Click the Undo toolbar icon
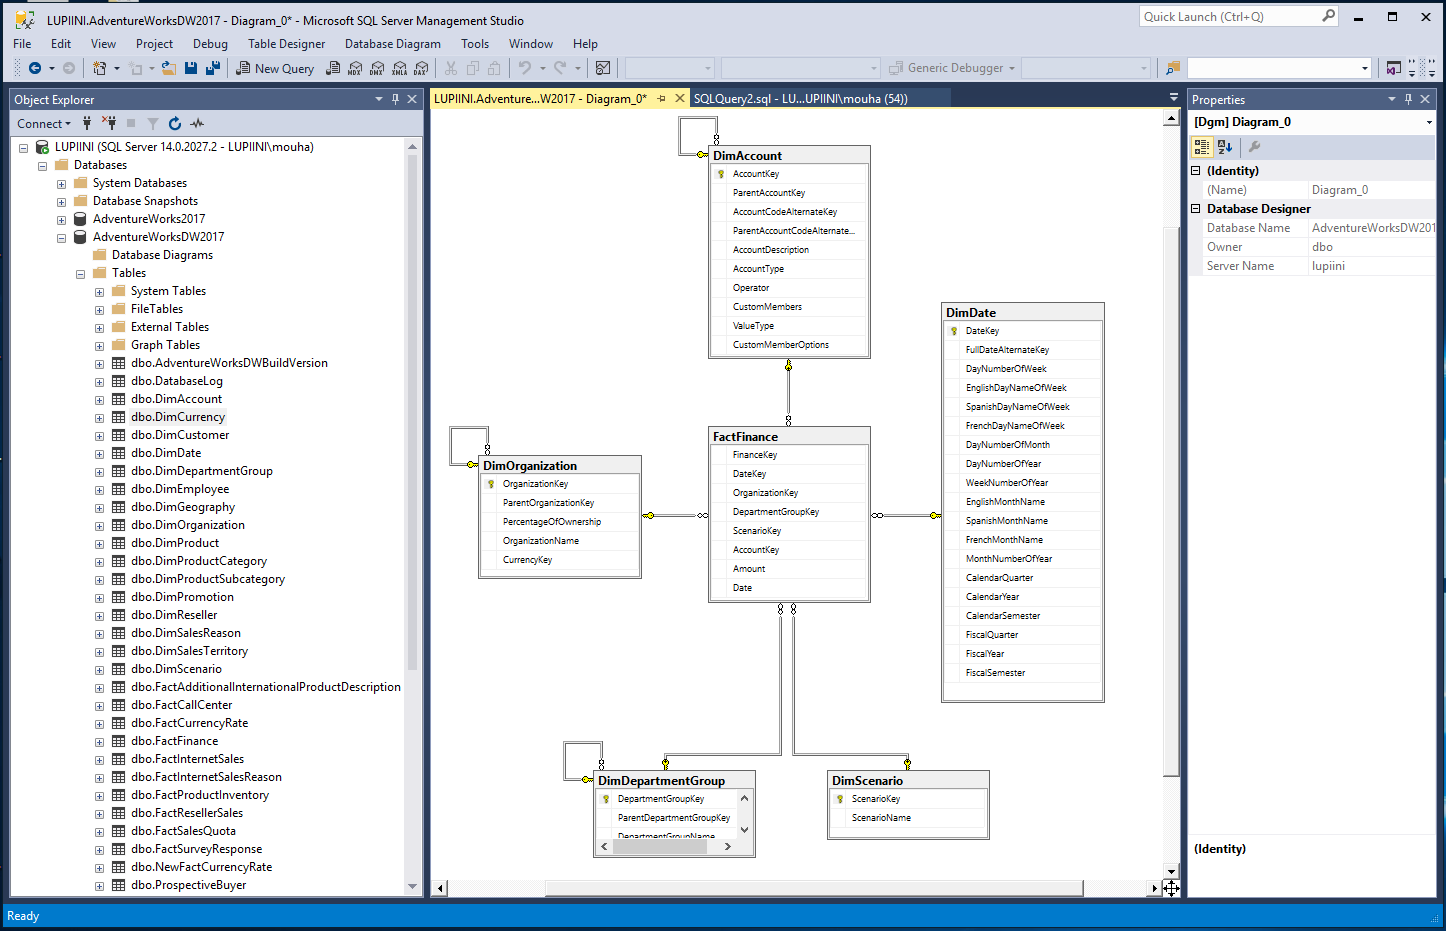 525,68
